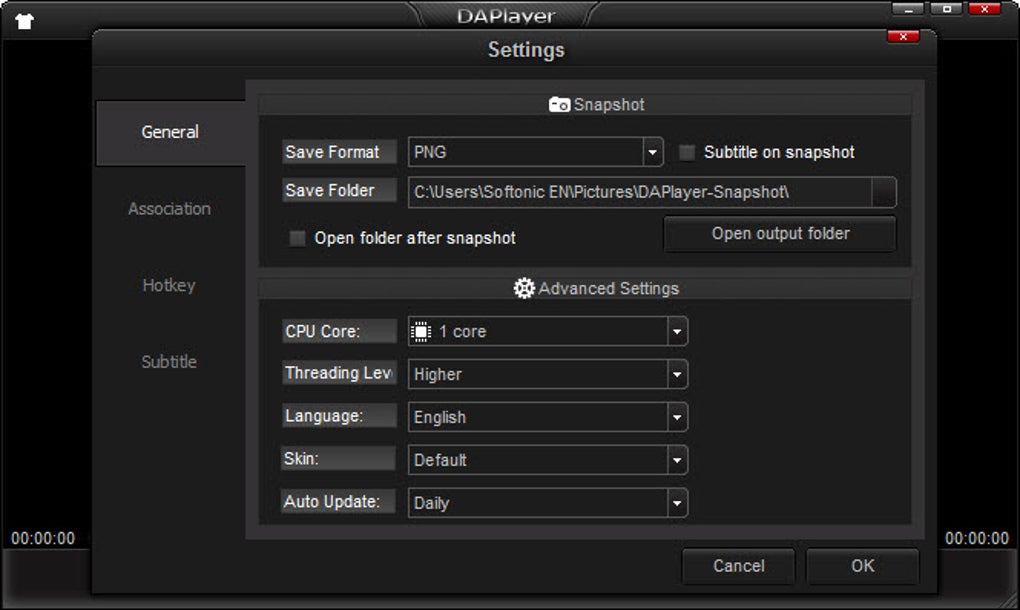Screen dimensions: 1020x610
Task: Enable Subtitle on snapshot checkbox
Action: coord(687,152)
